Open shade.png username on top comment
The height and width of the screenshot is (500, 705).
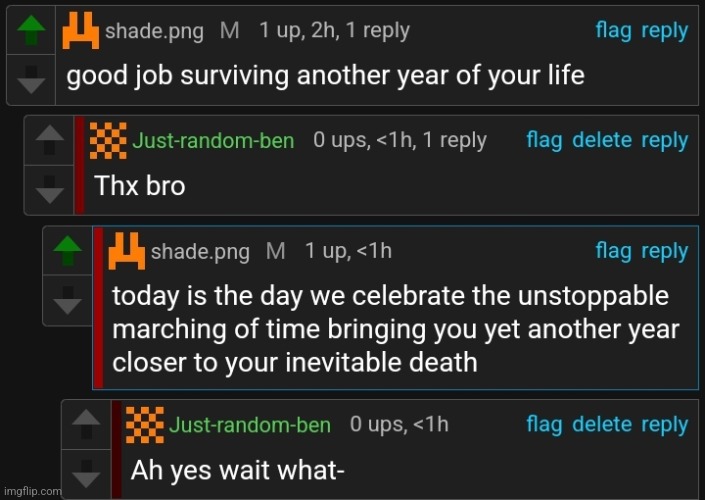click(x=154, y=31)
